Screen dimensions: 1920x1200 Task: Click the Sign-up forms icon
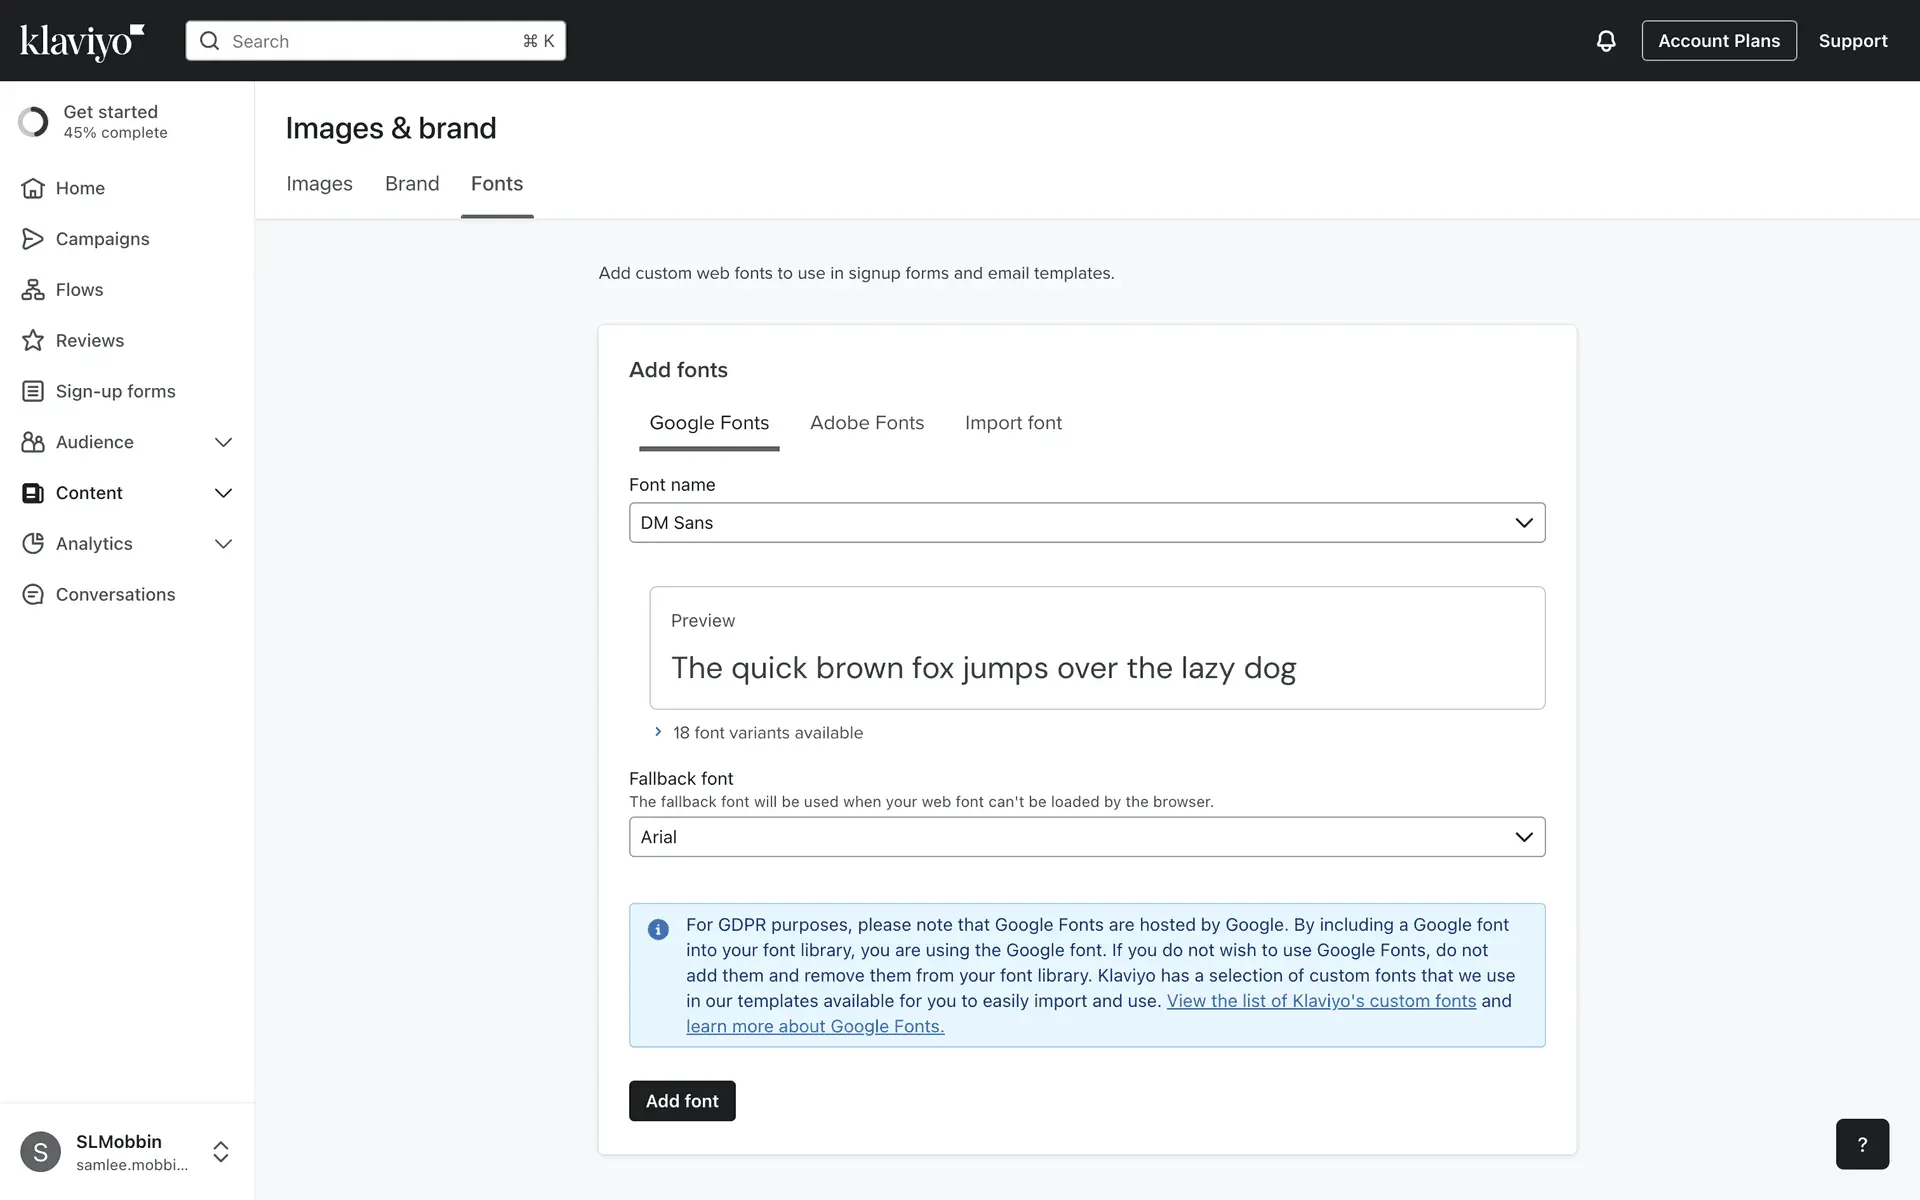coord(33,391)
